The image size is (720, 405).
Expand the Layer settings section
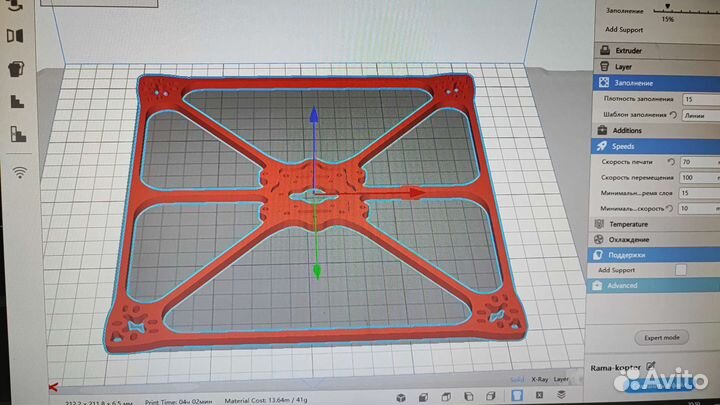pos(657,67)
